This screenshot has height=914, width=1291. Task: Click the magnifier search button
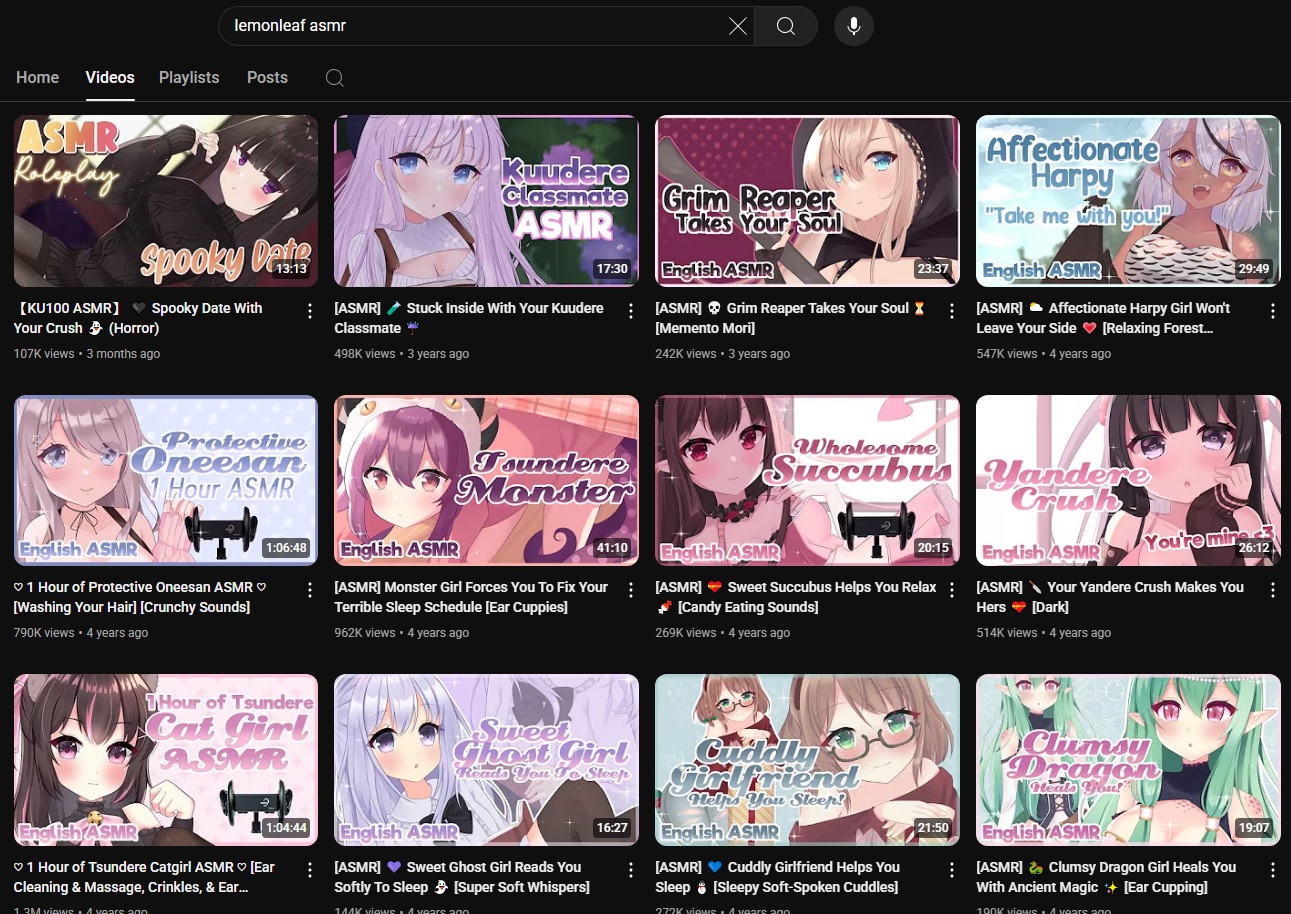786,26
